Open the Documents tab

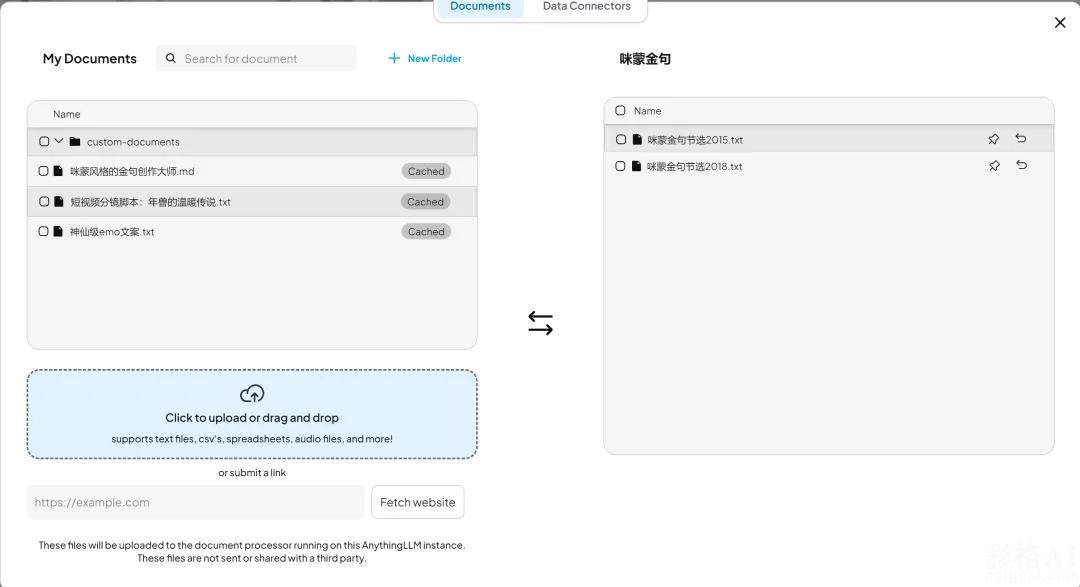pyautogui.click(x=480, y=7)
